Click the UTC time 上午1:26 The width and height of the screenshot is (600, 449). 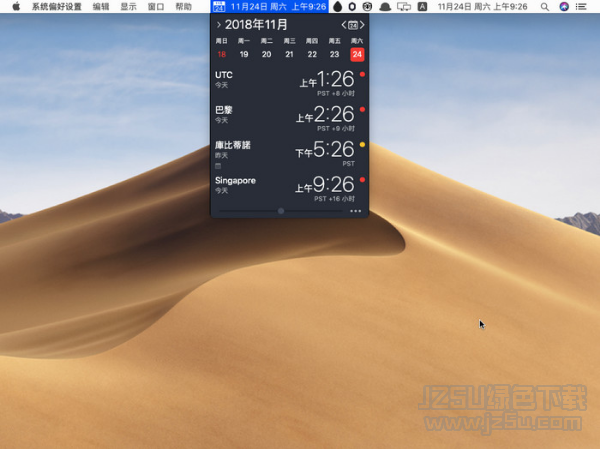click(x=327, y=80)
